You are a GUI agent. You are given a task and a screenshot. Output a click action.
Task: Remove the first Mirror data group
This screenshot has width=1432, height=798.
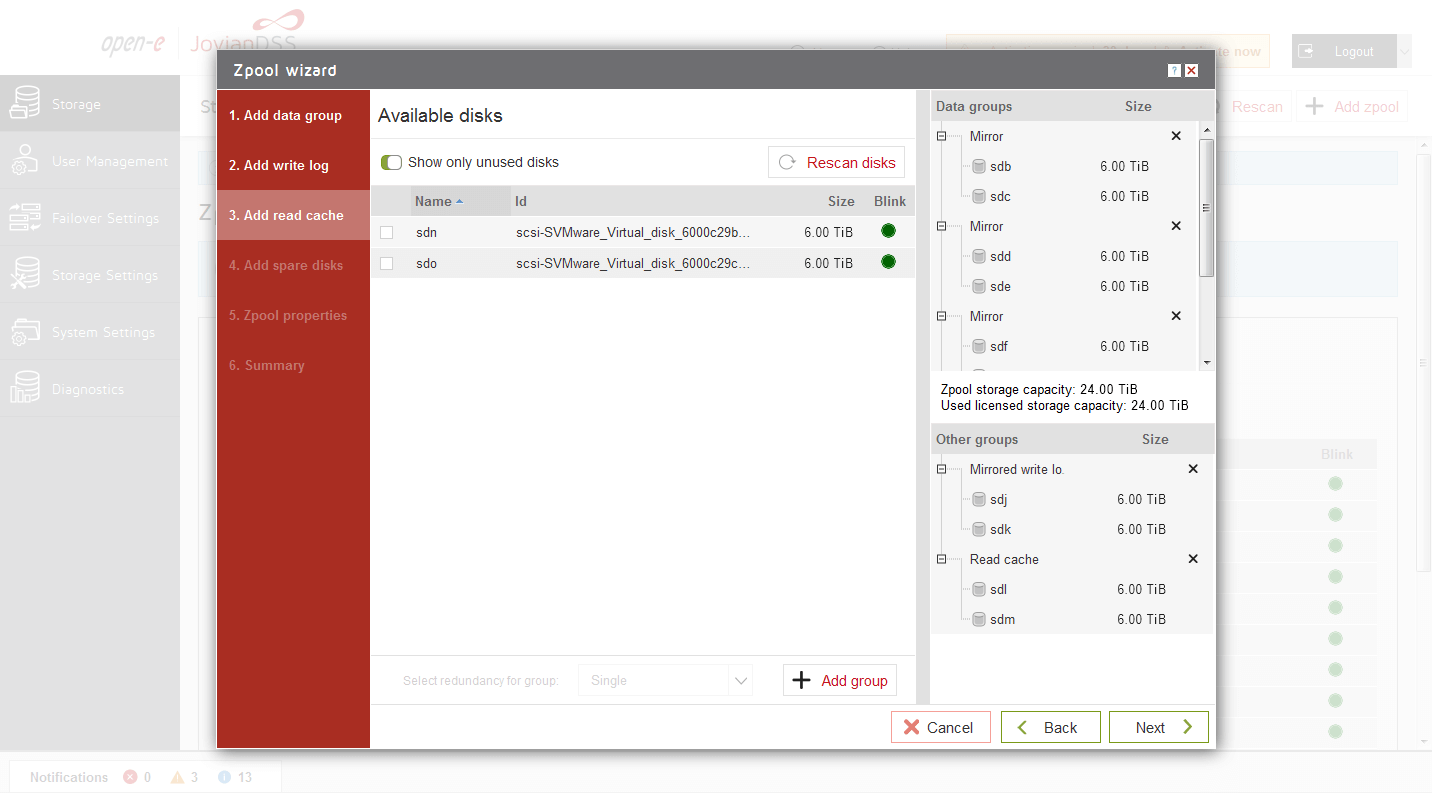1176,136
